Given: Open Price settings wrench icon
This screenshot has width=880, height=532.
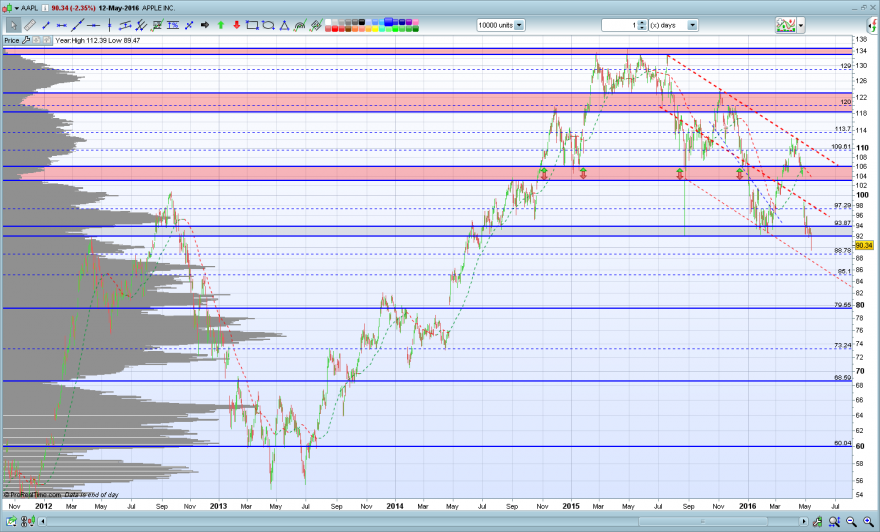Looking at the screenshot, I should tap(26, 40).
